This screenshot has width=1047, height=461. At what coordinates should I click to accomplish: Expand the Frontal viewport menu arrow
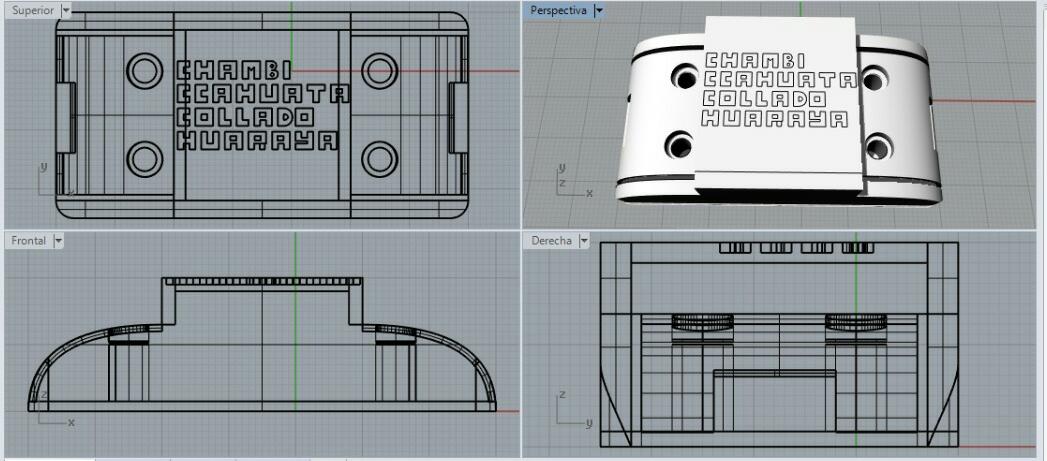tap(58, 241)
